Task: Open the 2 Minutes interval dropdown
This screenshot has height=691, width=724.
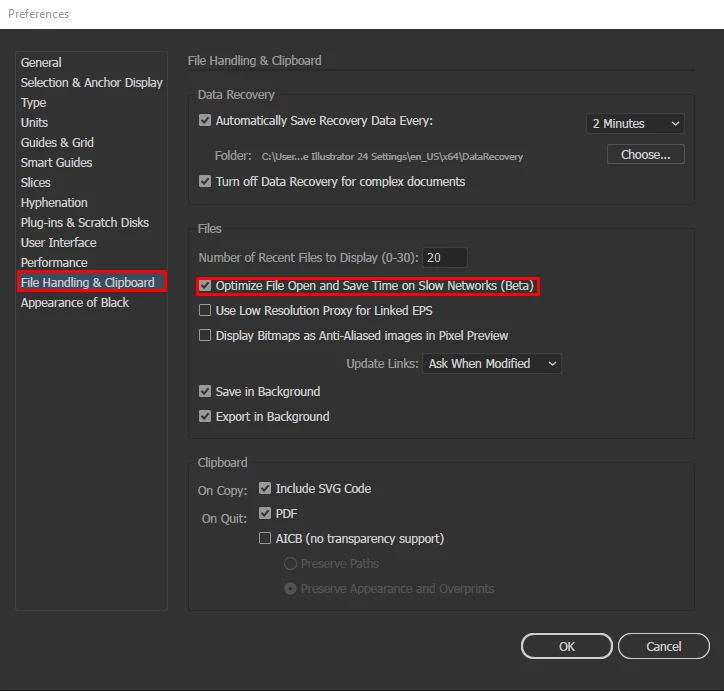Action: [635, 124]
